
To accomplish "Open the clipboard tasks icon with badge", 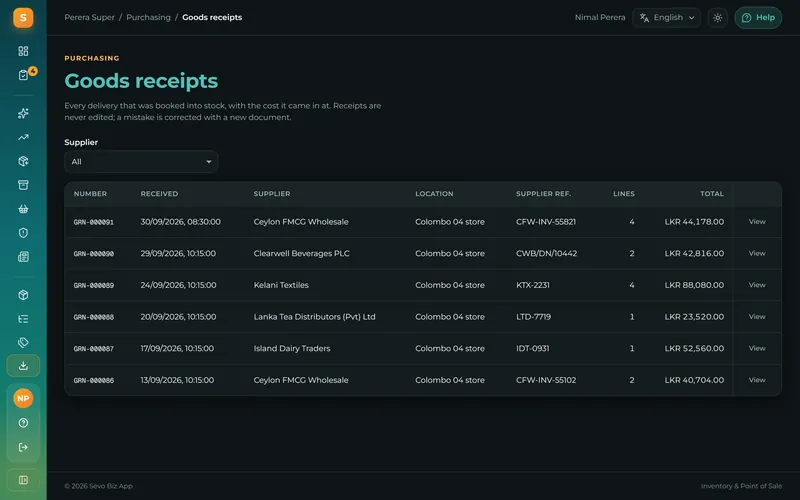I will 23,75.
